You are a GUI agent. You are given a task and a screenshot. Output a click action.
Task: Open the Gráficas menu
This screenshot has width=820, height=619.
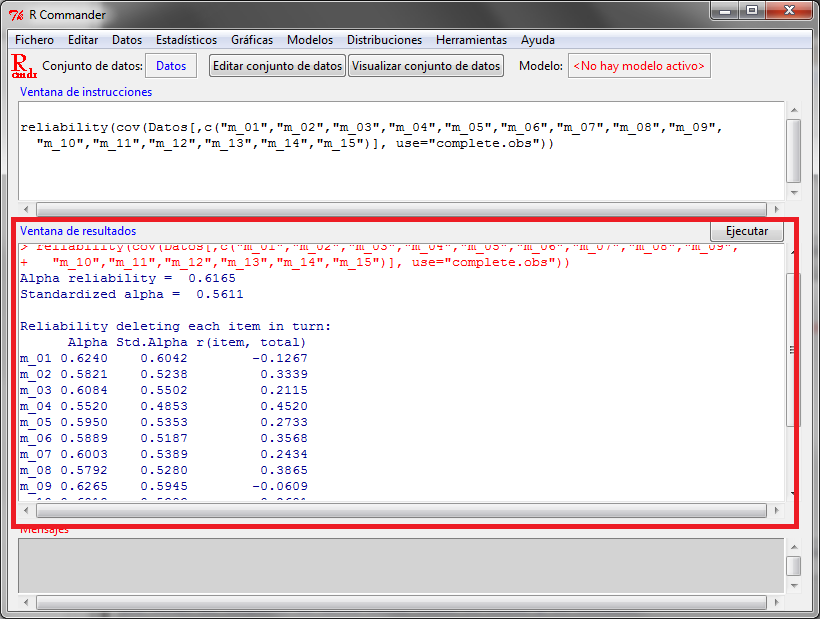pyautogui.click(x=252, y=40)
